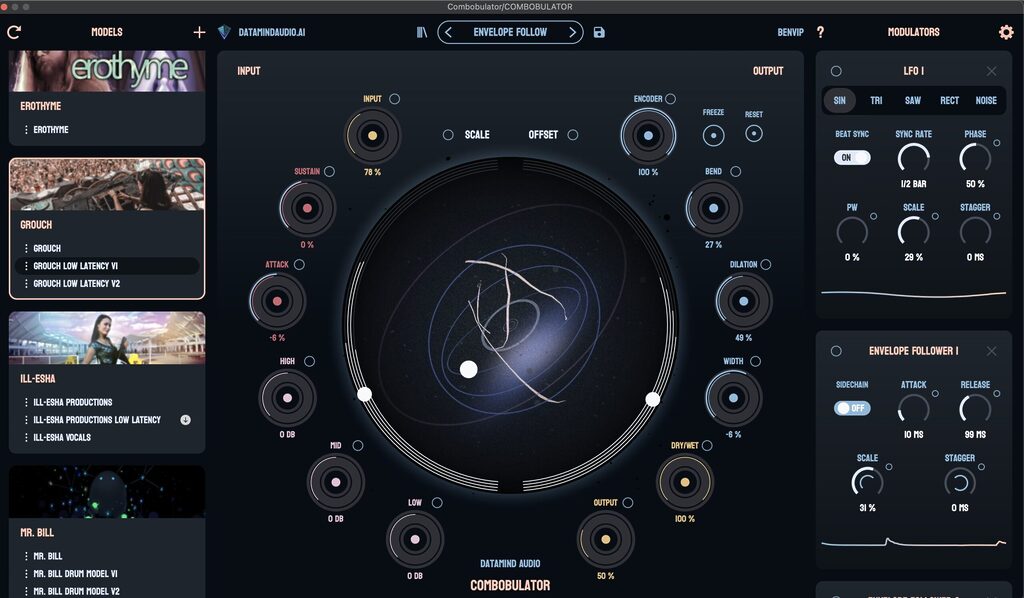The height and width of the screenshot is (598, 1024).
Task: Select RECT LFO waveform
Action: coord(950,100)
